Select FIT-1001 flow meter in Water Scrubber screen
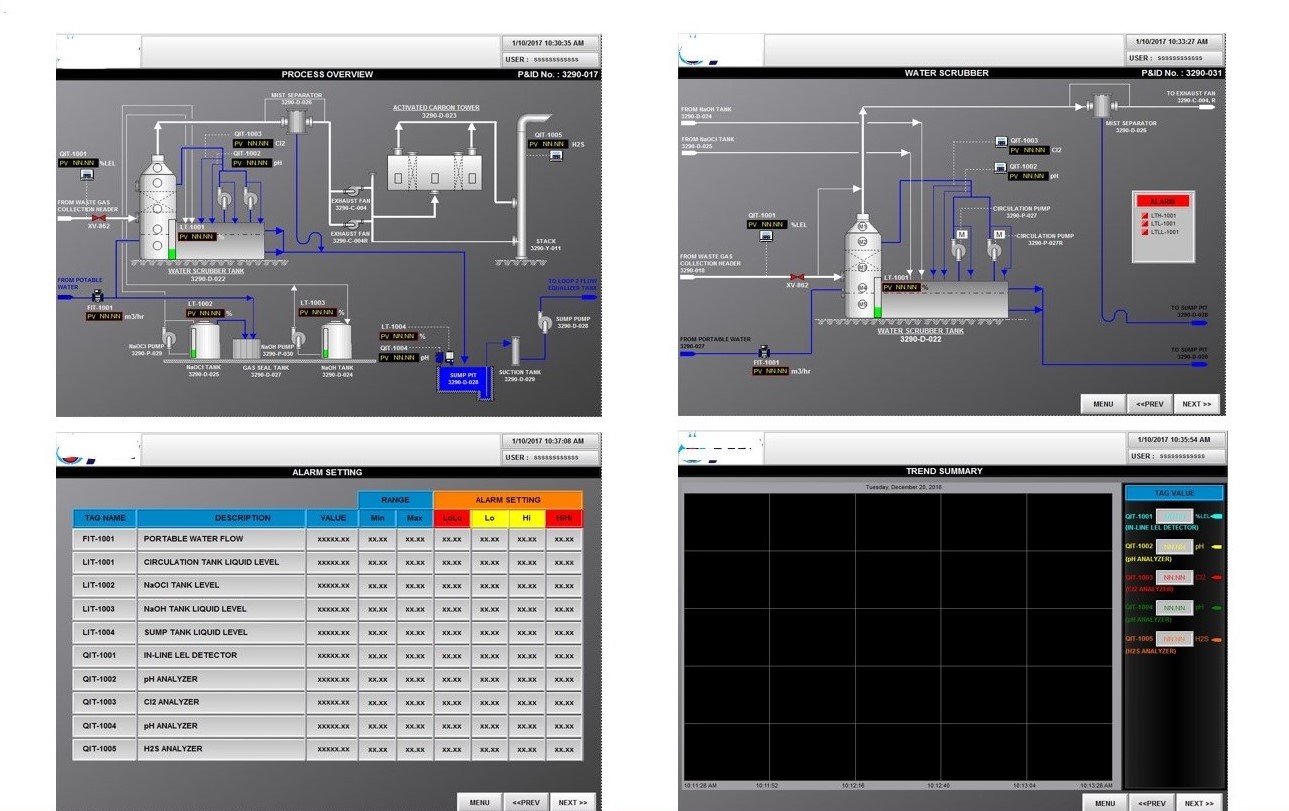The height and width of the screenshot is (811, 1289). click(x=765, y=350)
